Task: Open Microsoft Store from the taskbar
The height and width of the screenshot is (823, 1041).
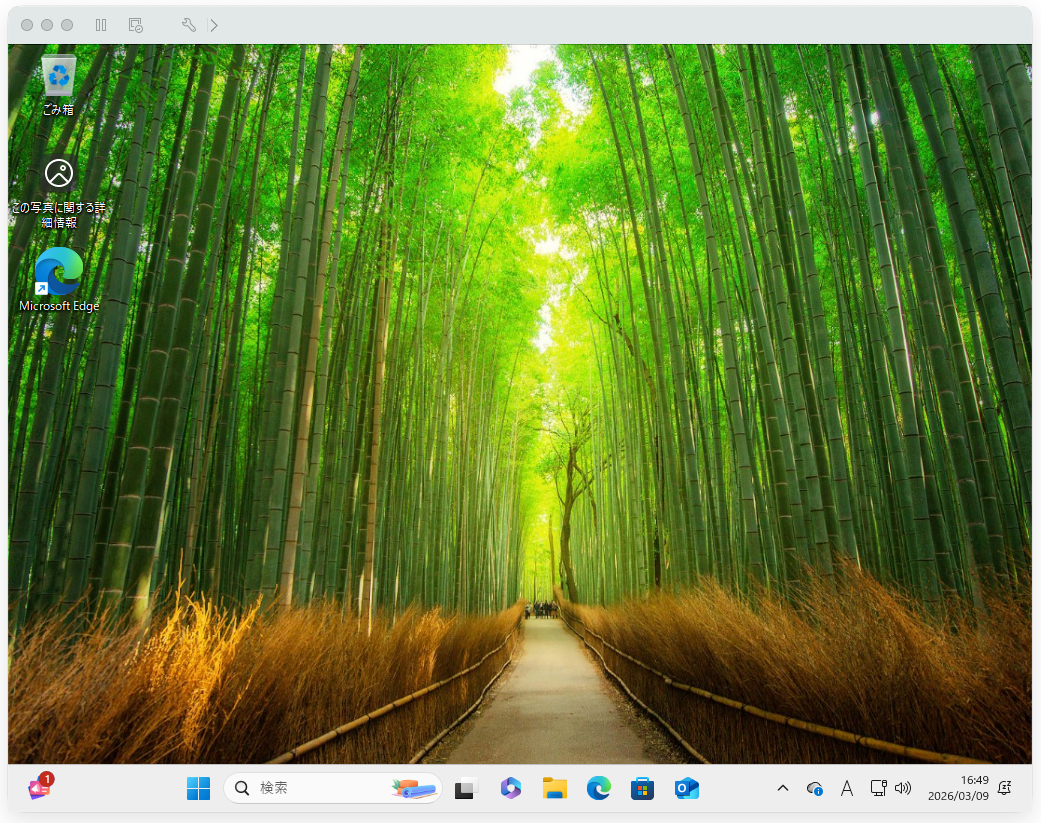Action: [x=642, y=789]
